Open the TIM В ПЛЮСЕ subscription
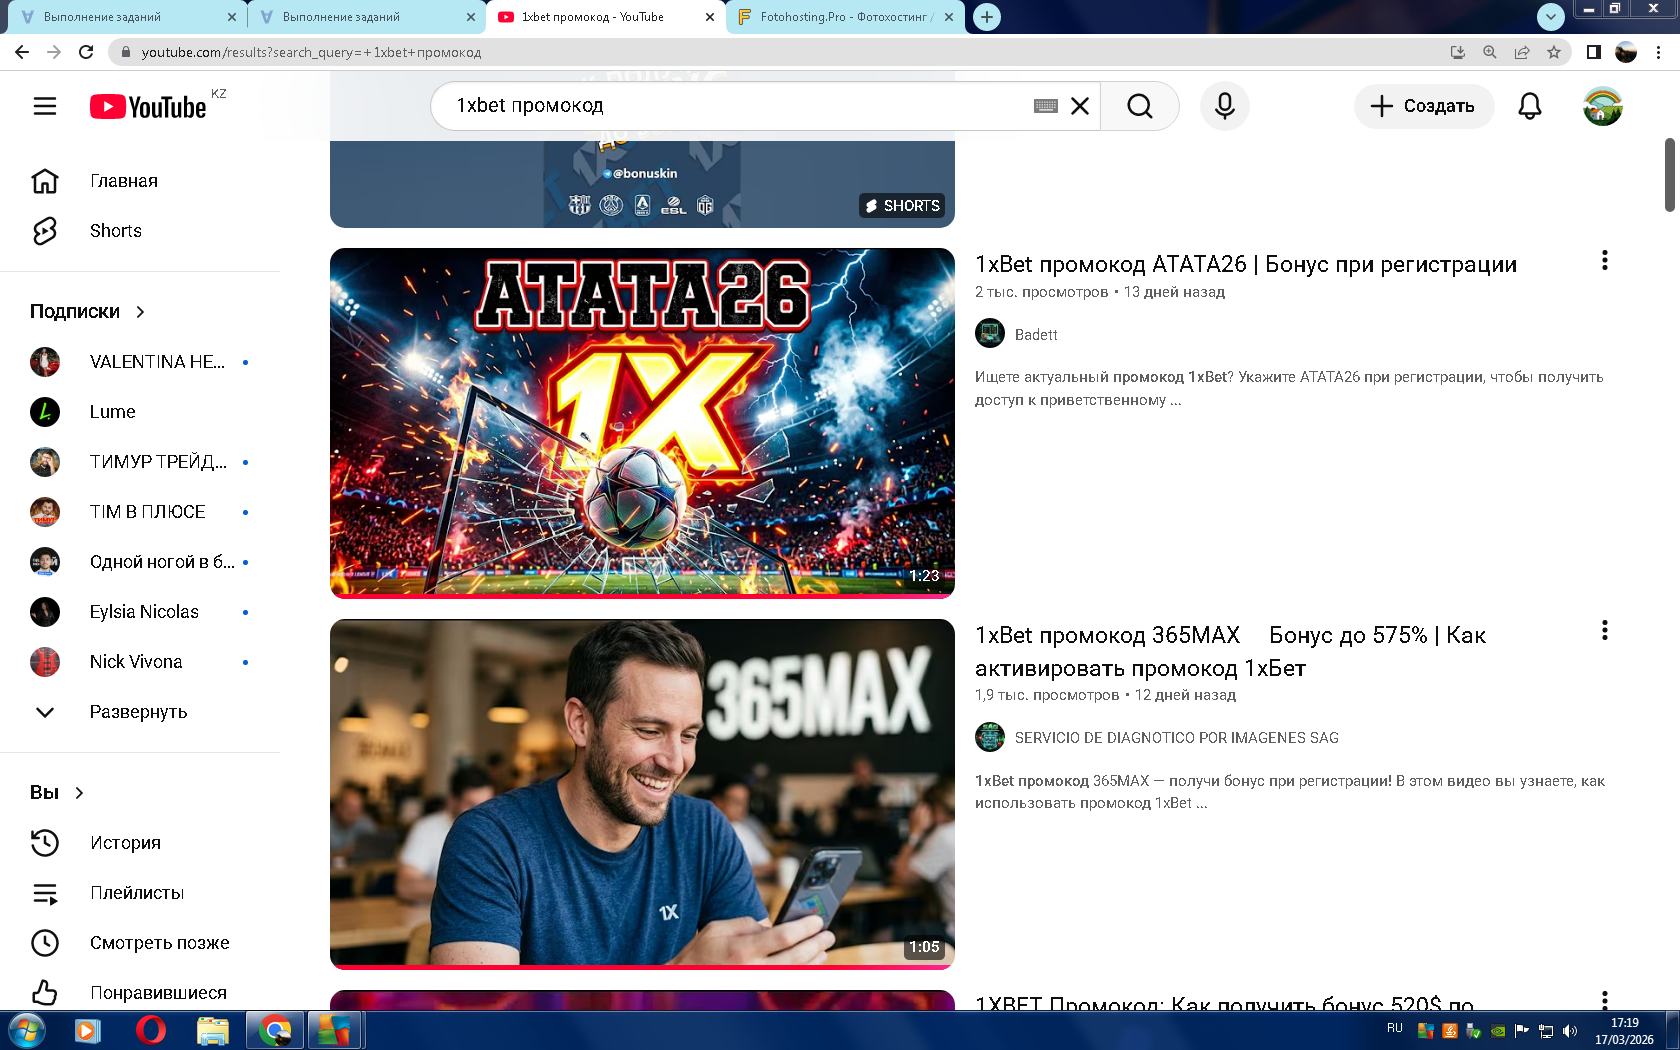The height and width of the screenshot is (1050, 1680). (x=140, y=512)
